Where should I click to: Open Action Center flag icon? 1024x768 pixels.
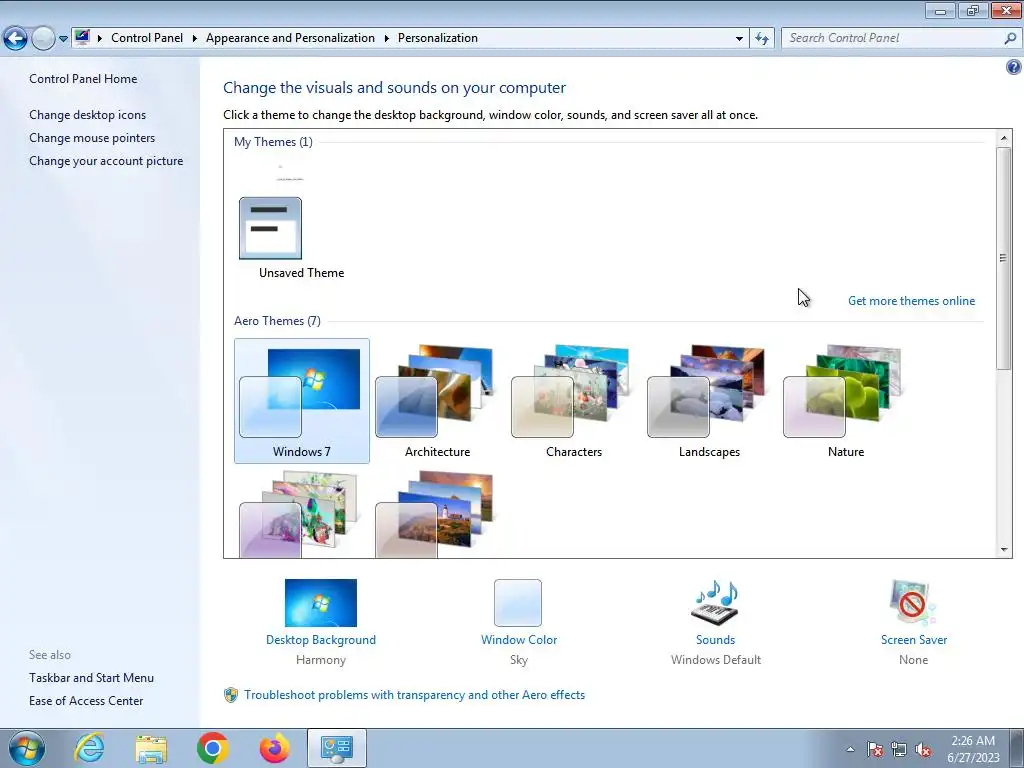point(875,749)
